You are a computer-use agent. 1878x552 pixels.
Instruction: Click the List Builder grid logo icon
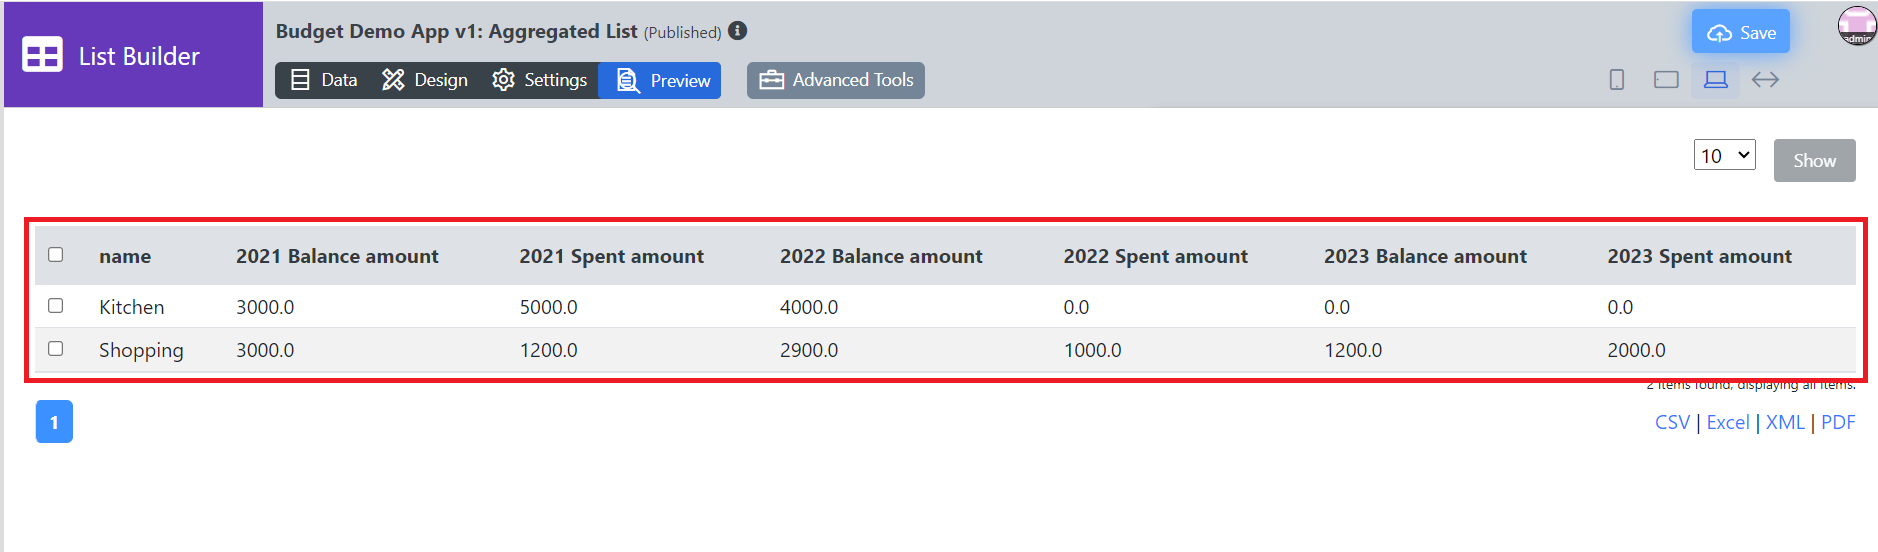click(x=42, y=55)
